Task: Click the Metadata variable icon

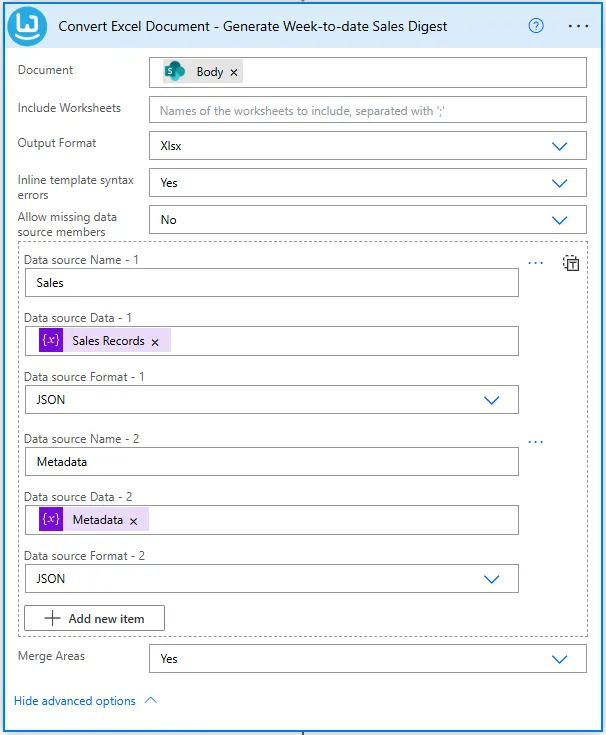Action: coord(51,519)
